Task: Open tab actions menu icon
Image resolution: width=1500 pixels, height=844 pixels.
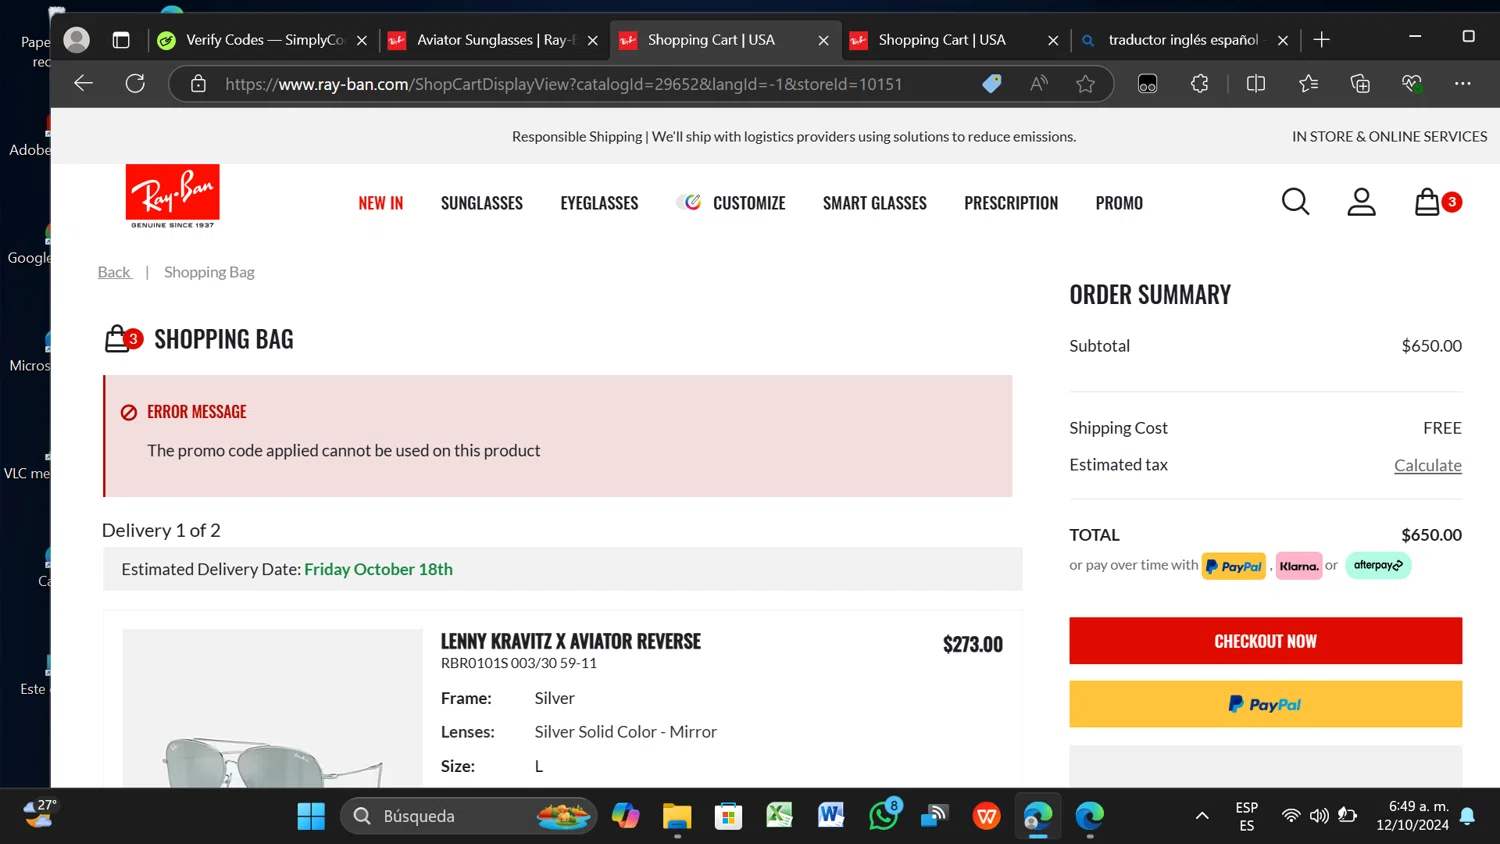Action: click(x=121, y=40)
